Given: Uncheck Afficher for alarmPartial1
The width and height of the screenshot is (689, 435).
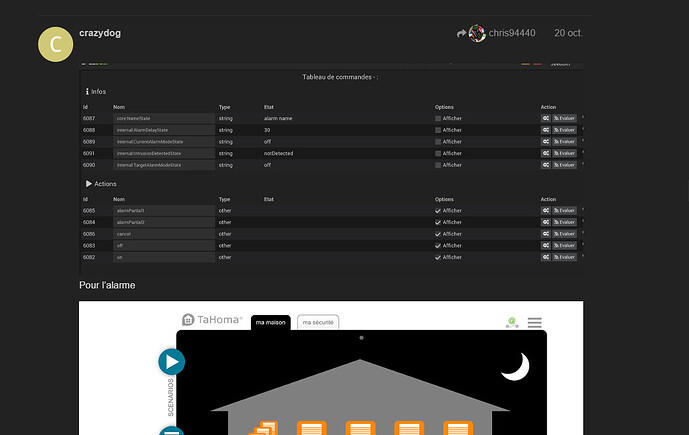Looking at the screenshot, I should (x=438, y=211).
